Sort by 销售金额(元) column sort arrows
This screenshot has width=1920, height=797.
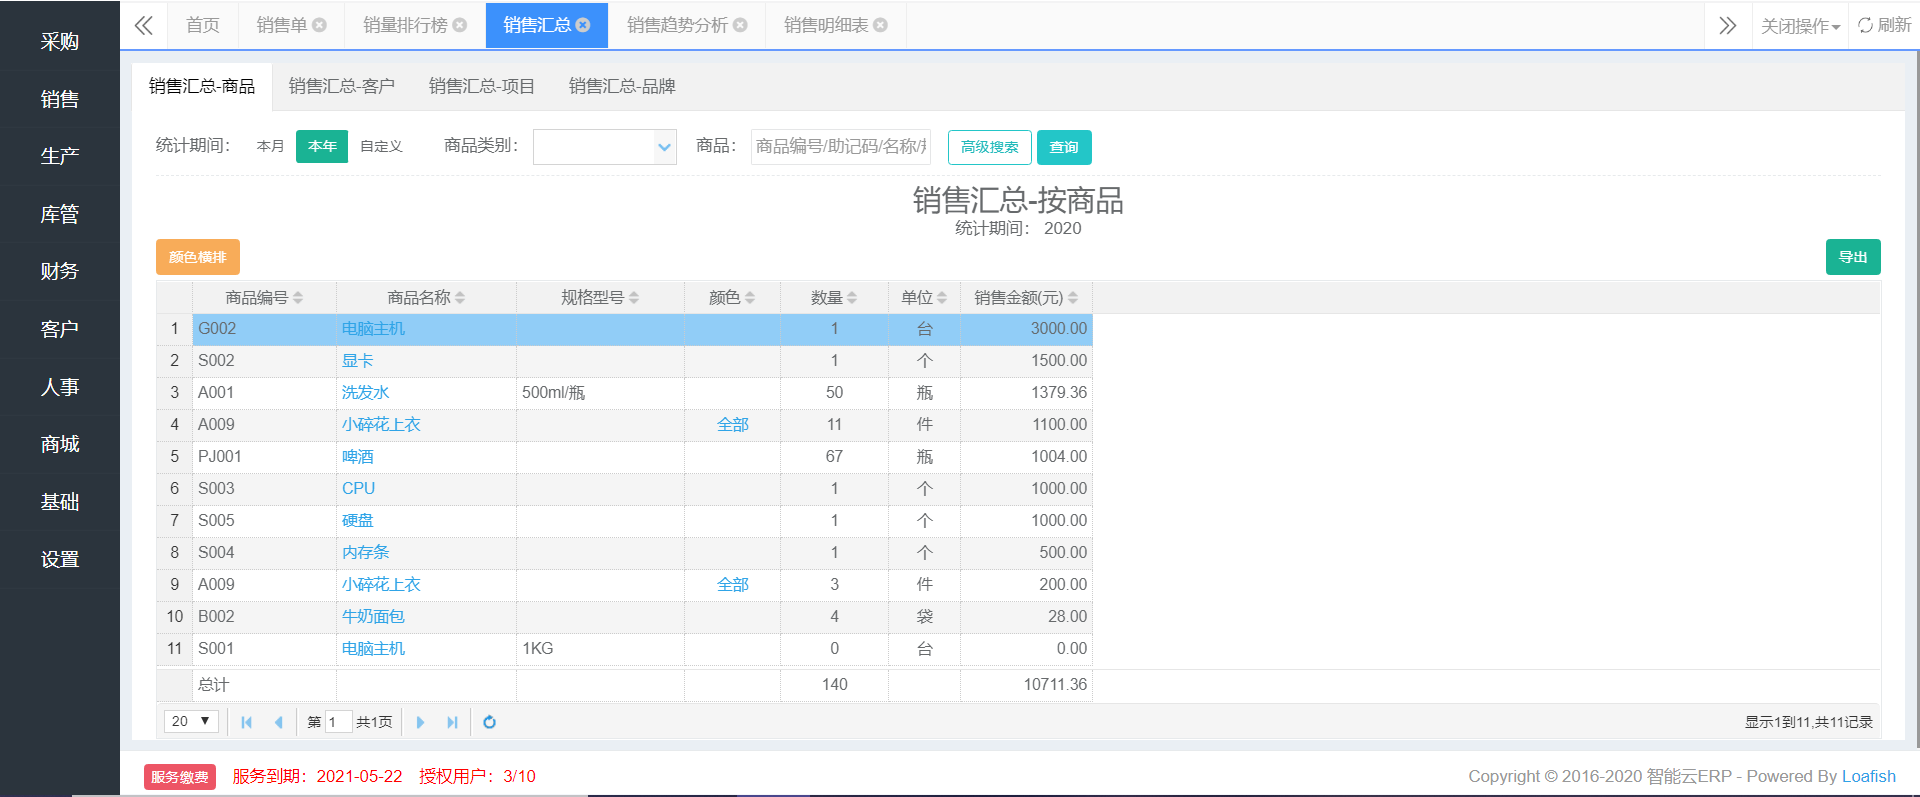(1073, 298)
